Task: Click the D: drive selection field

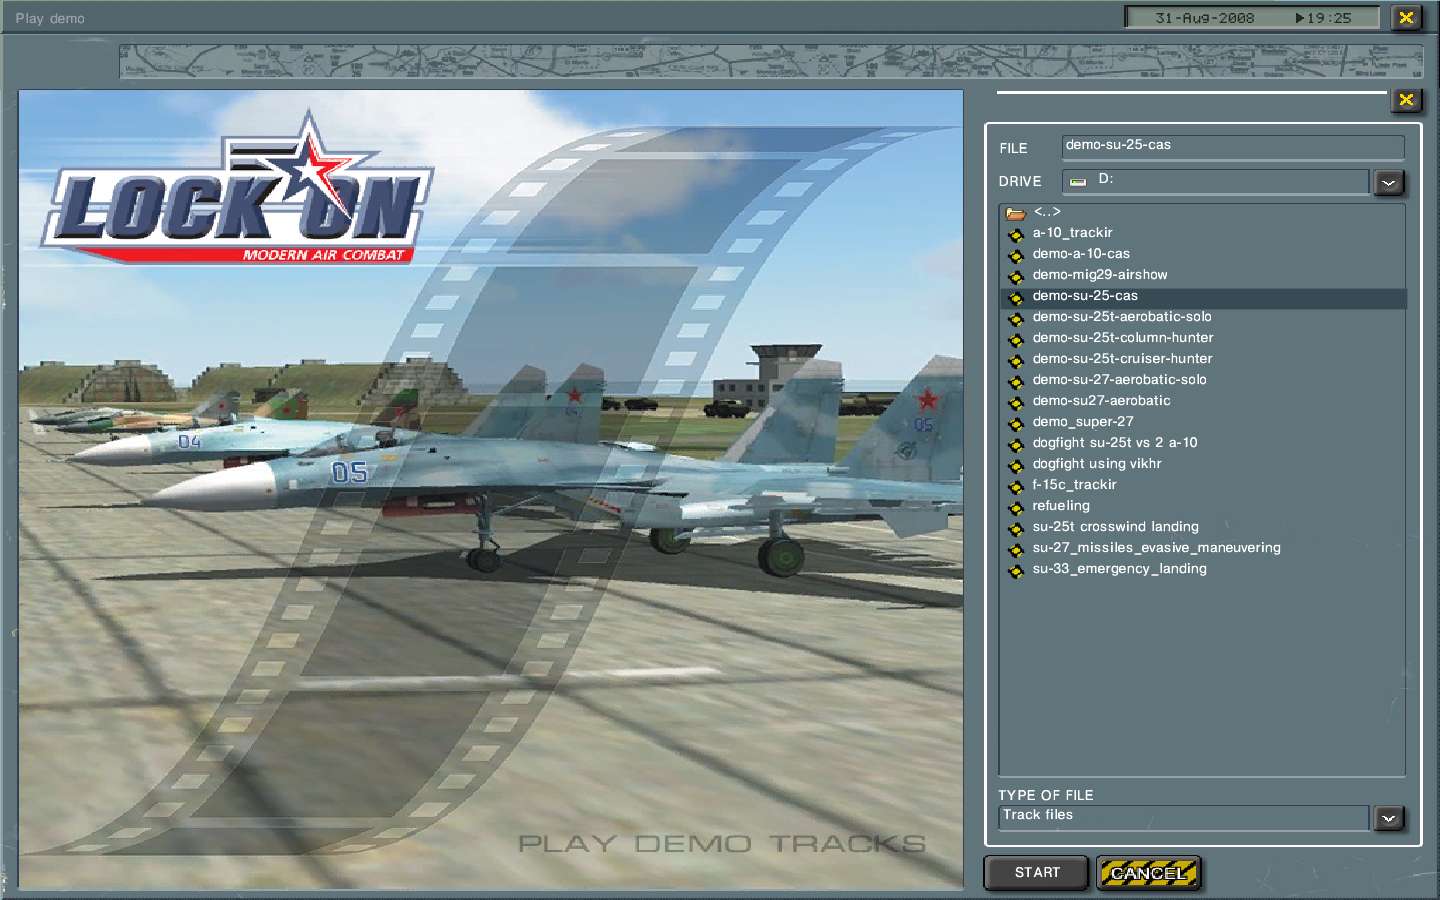Action: [1215, 181]
